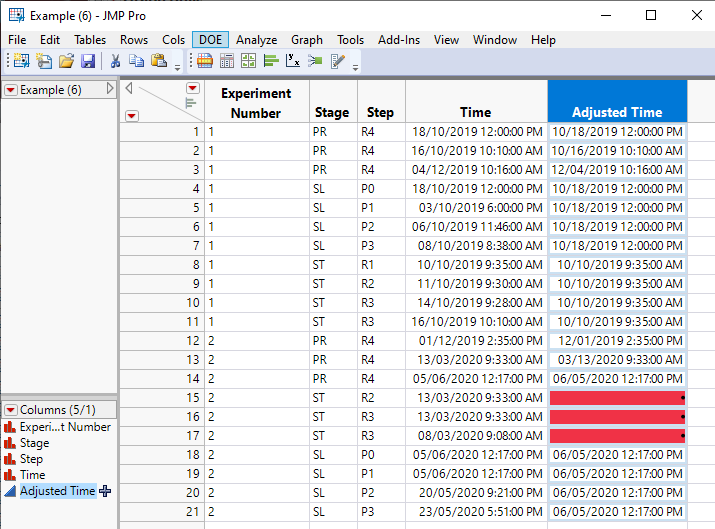Click red bar icon next to Stage column
This screenshot has width=715, height=529.
pyautogui.click(x=10, y=443)
